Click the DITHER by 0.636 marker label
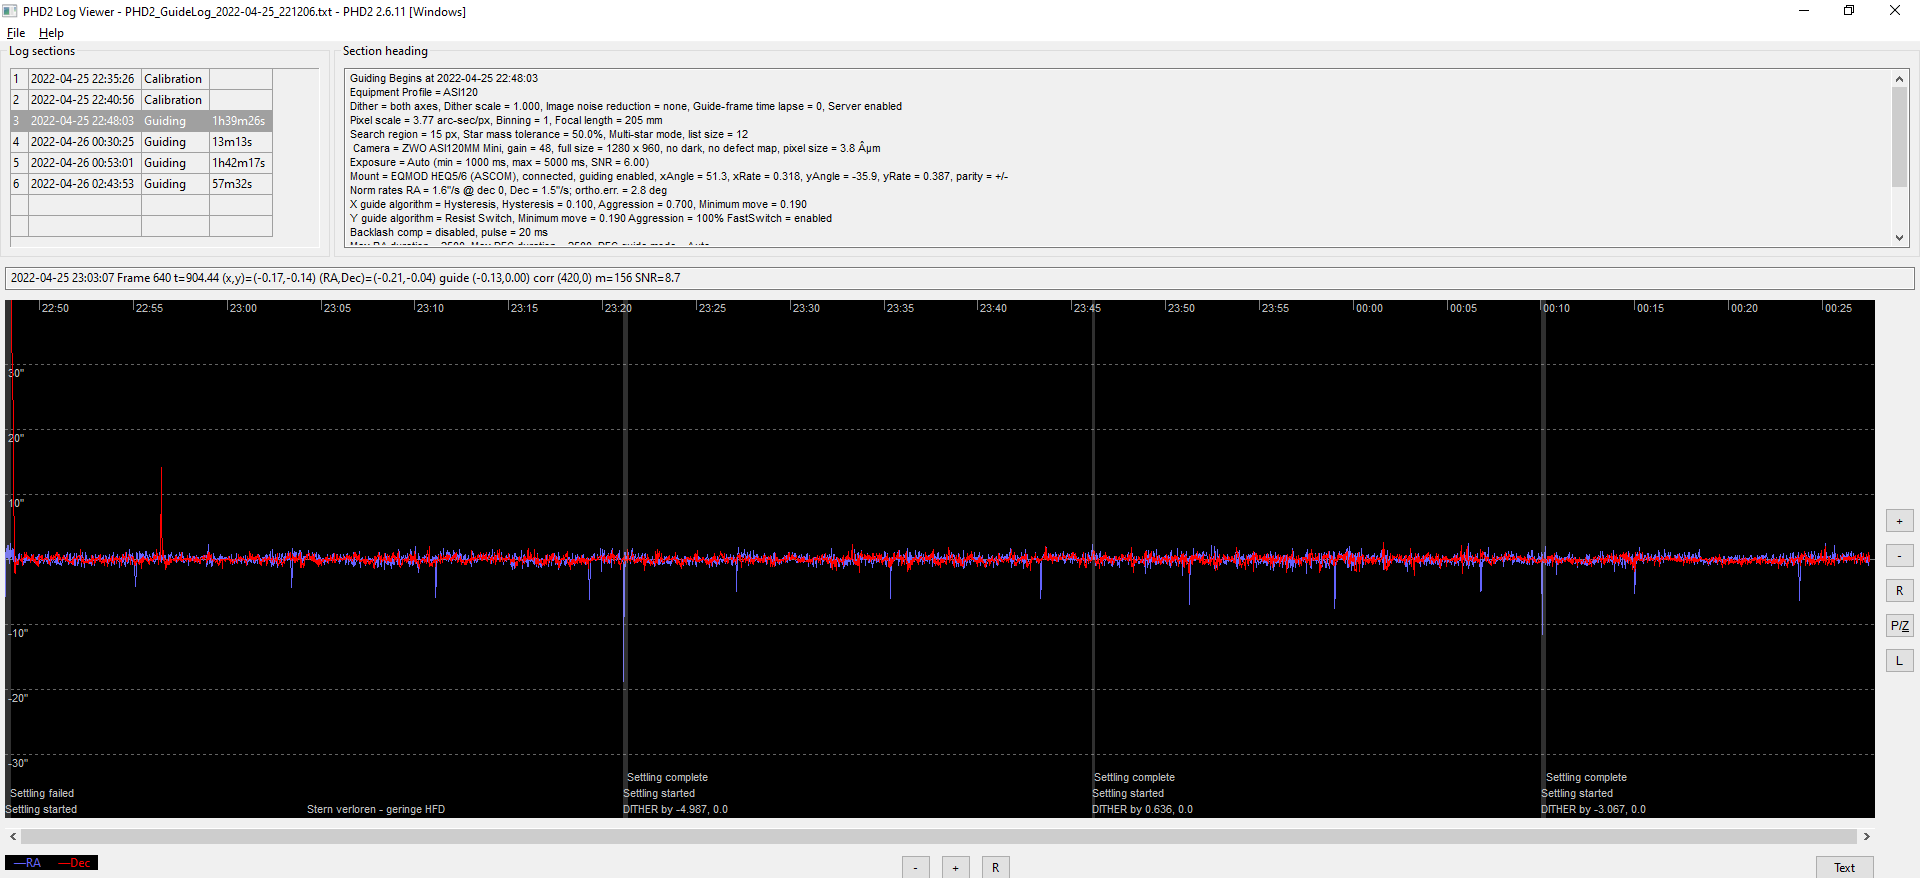This screenshot has width=1920, height=878. [1143, 810]
